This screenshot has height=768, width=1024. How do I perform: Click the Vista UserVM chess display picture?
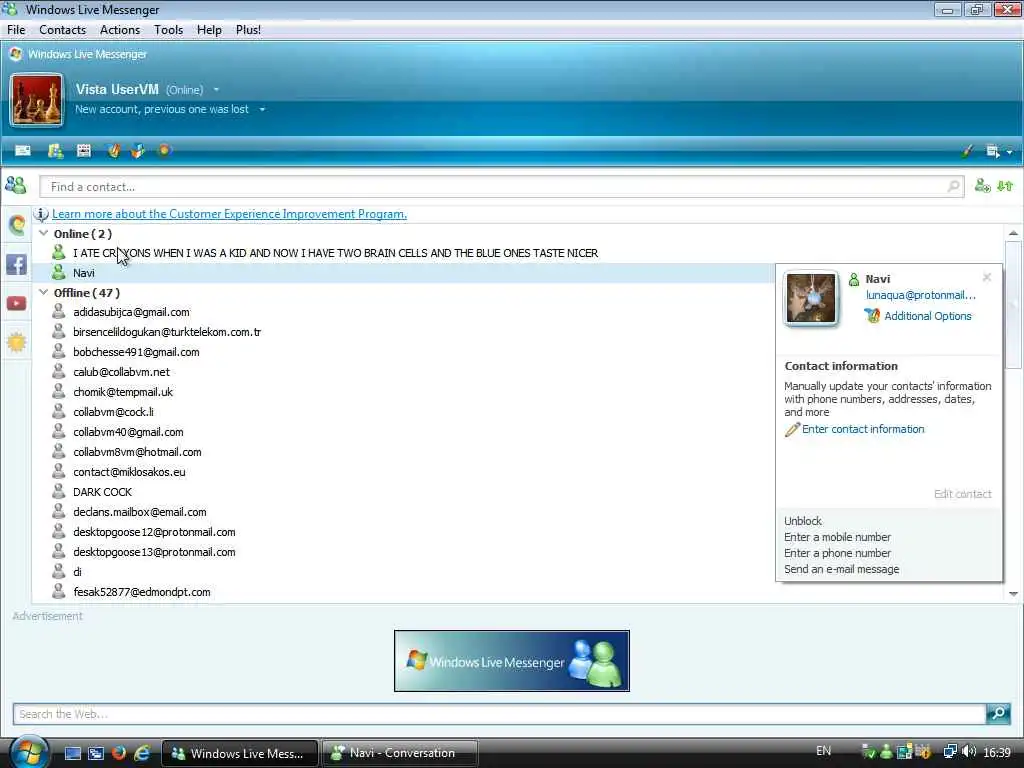[37, 99]
